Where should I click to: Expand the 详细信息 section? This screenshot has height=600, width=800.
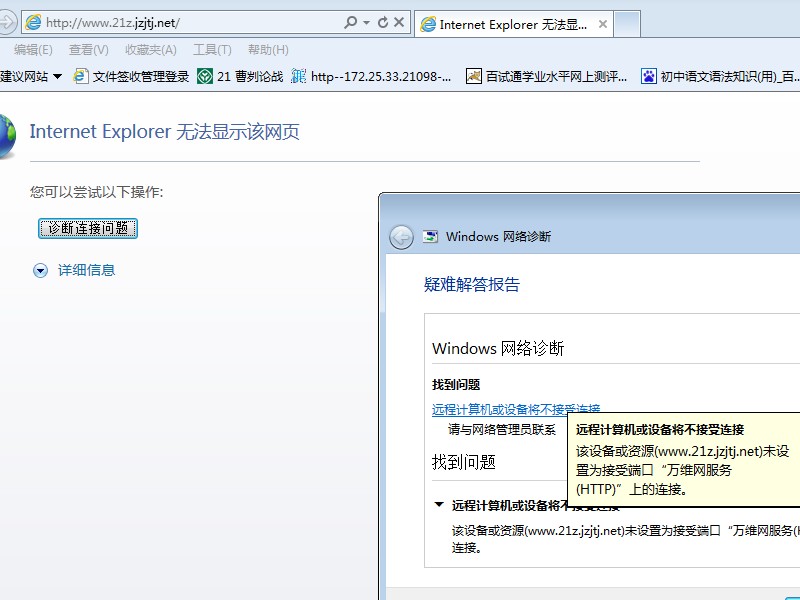pyautogui.click(x=41, y=270)
